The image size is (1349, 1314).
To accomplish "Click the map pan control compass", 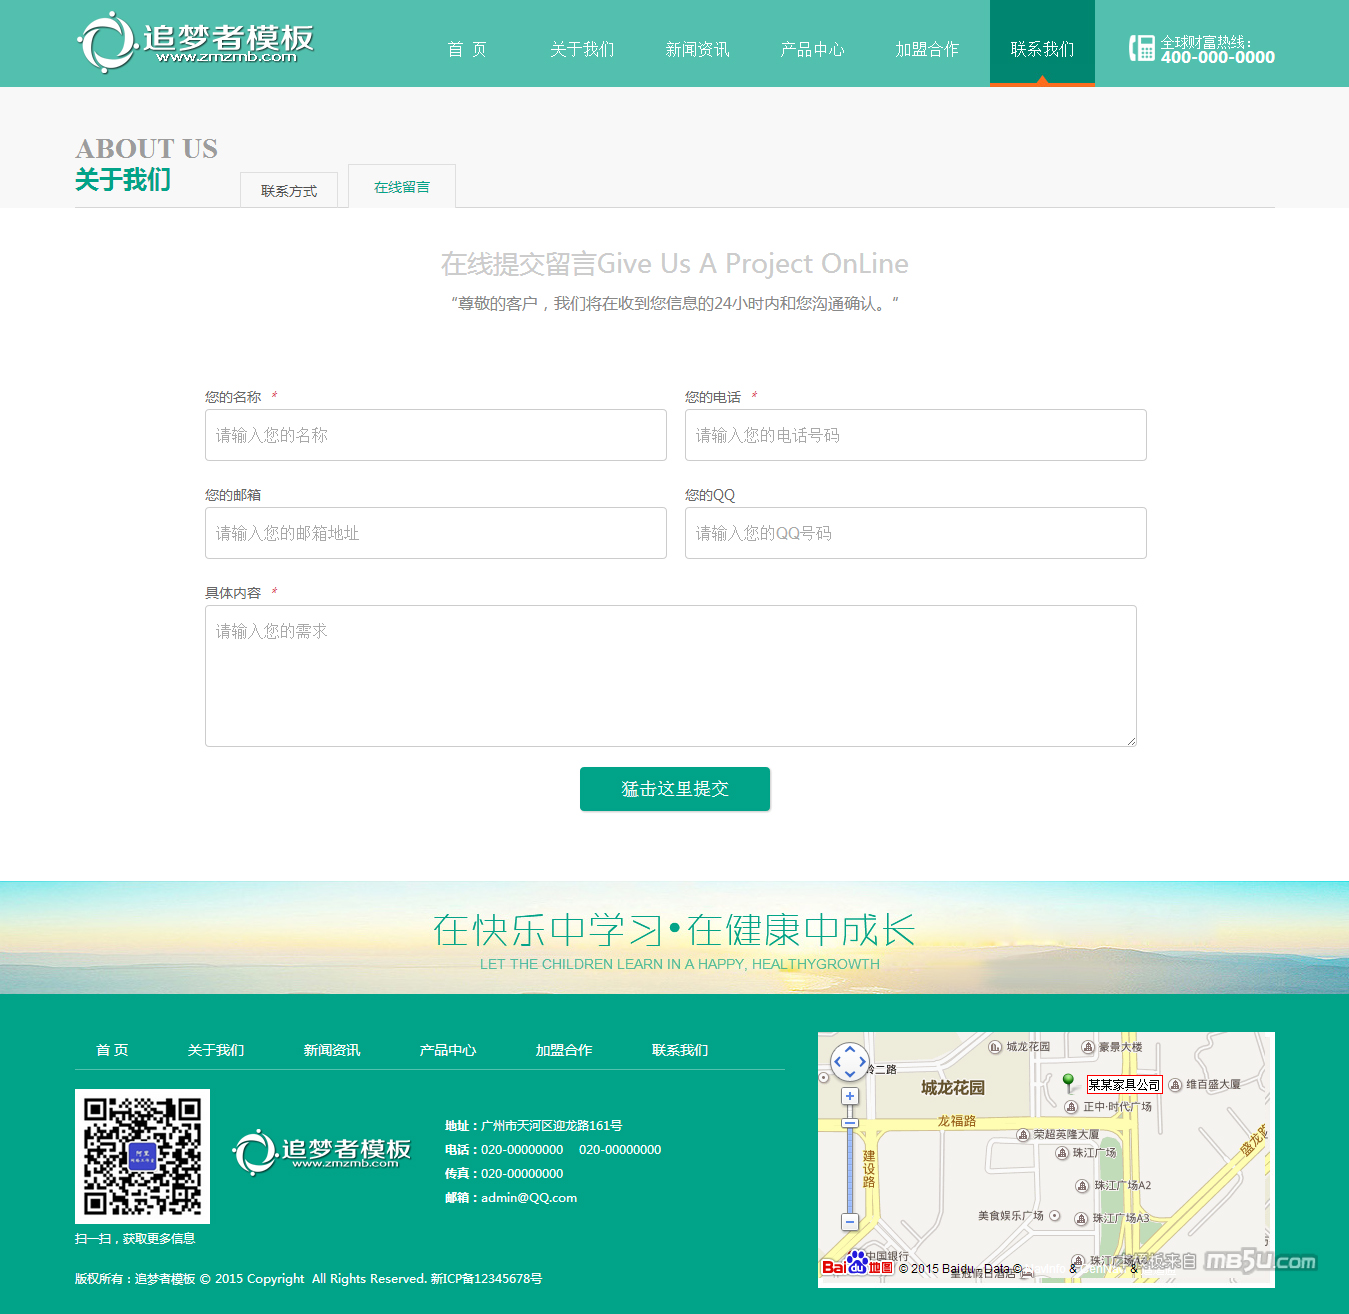I will click(850, 1061).
